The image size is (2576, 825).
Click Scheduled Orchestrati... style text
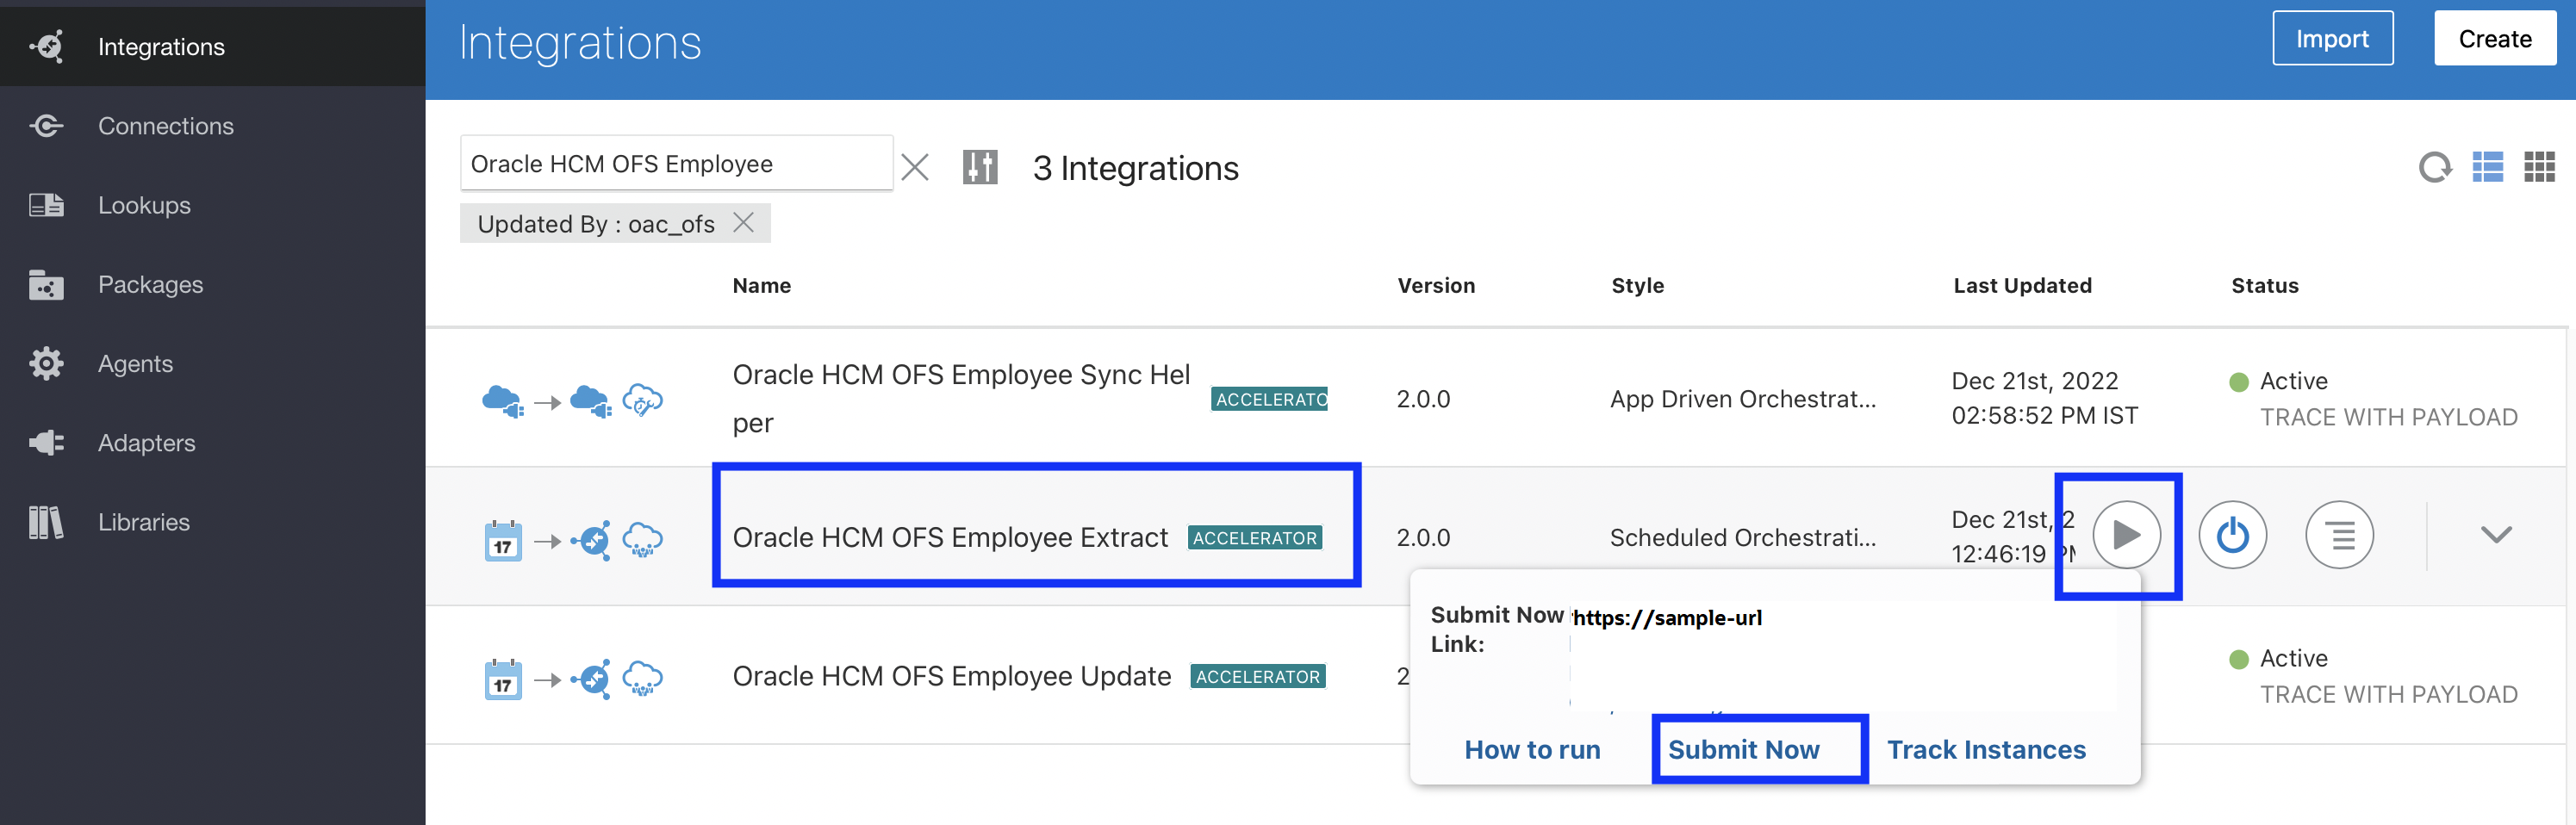1742,537
